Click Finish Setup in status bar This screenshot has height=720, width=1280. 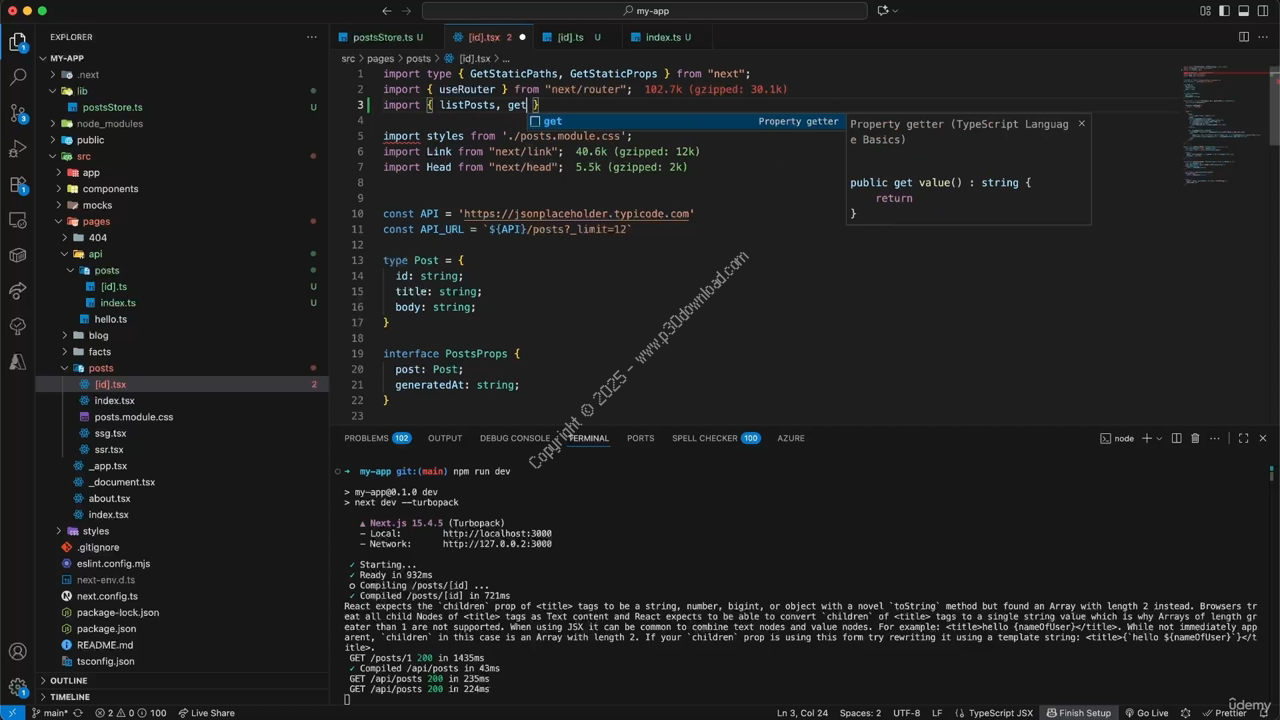[1078, 713]
